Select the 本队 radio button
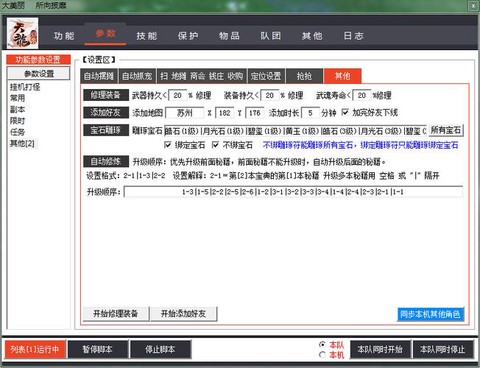The height and width of the screenshot is (368, 480). click(x=322, y=344)
